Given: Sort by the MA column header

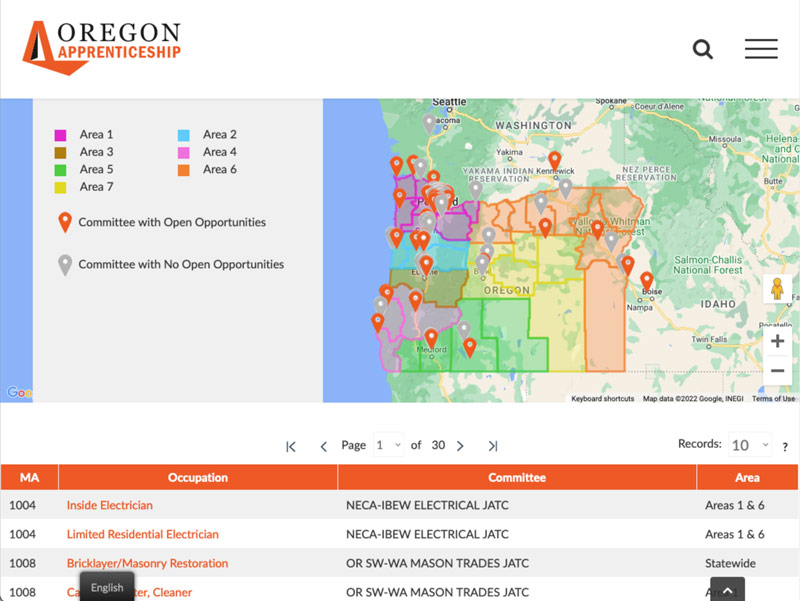Looking at the screenshot, I should pos(30,478).
